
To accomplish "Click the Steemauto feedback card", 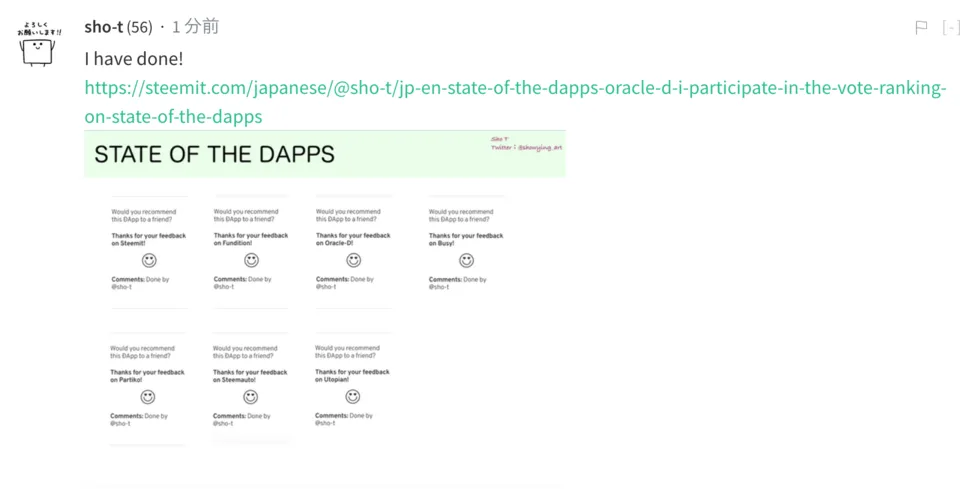I will [250, 389].
